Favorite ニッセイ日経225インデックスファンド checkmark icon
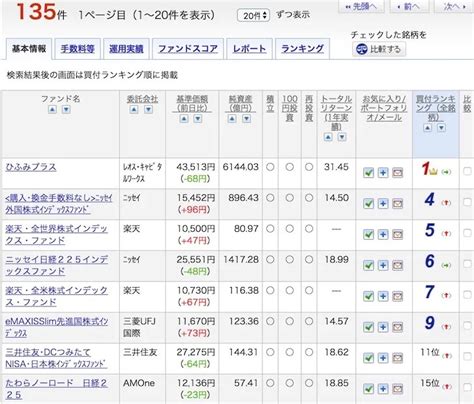 coord(368,265)
